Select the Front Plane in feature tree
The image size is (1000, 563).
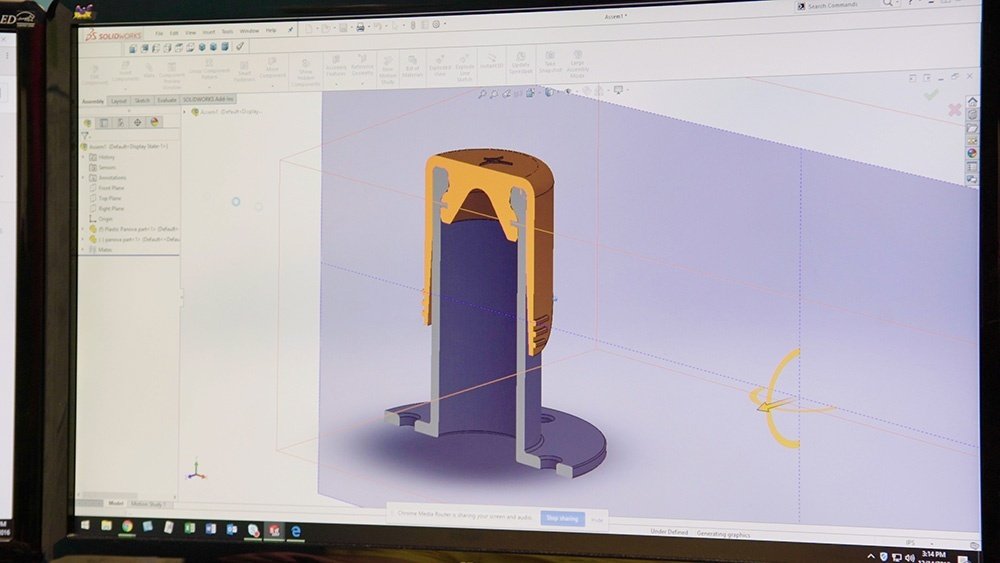111,188
